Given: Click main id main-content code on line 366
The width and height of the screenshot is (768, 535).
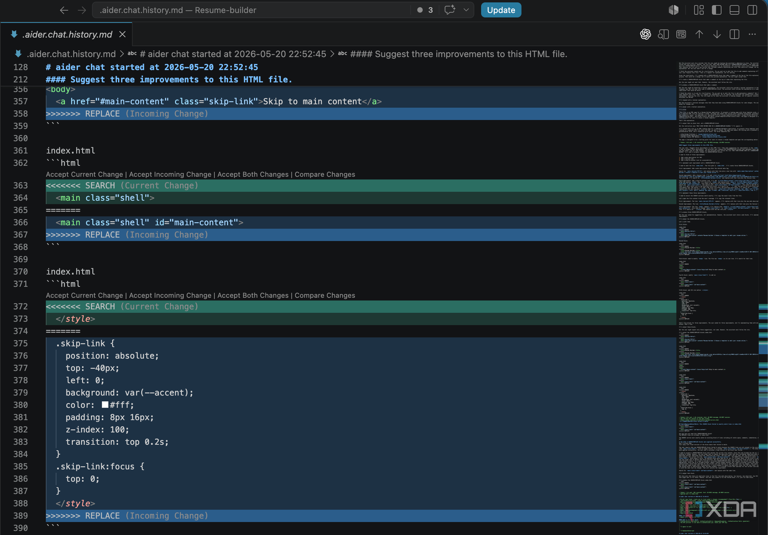Looking at the screenshot, I should coord(149,222).
